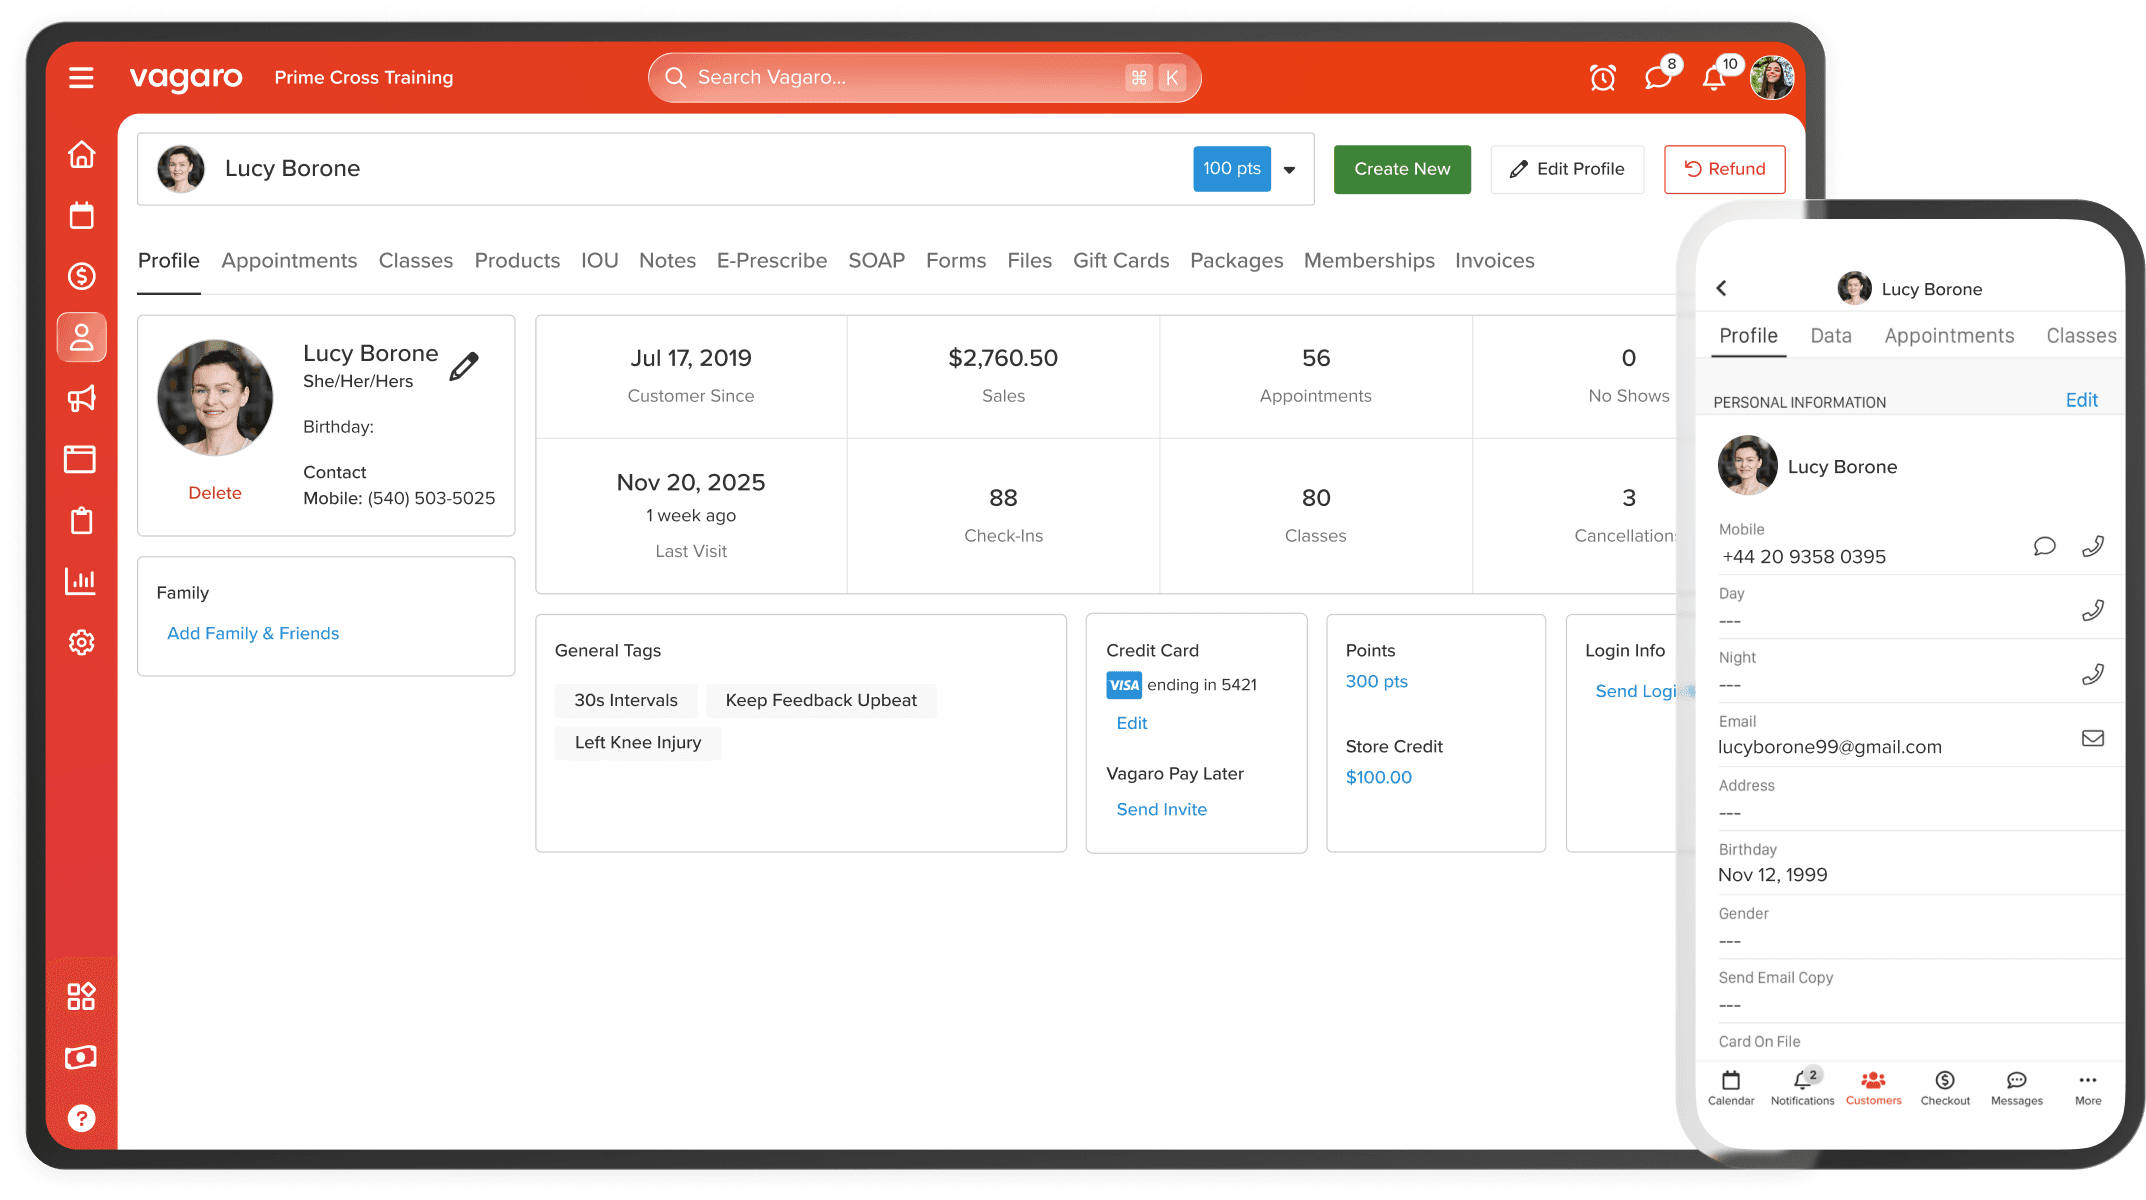Click the green Create New button
This screenshot has width=2146, height=1200.
pos(1401,169)
